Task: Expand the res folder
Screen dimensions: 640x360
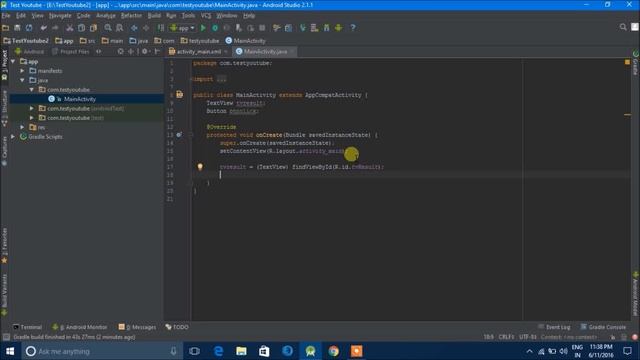Action: (x=23, y=127)
